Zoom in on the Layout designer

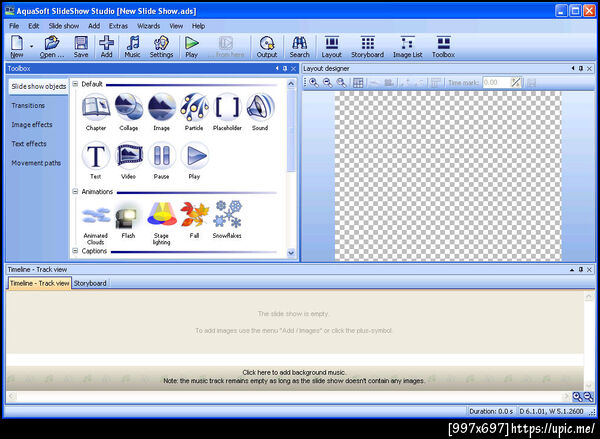click(x=314, y=82)
